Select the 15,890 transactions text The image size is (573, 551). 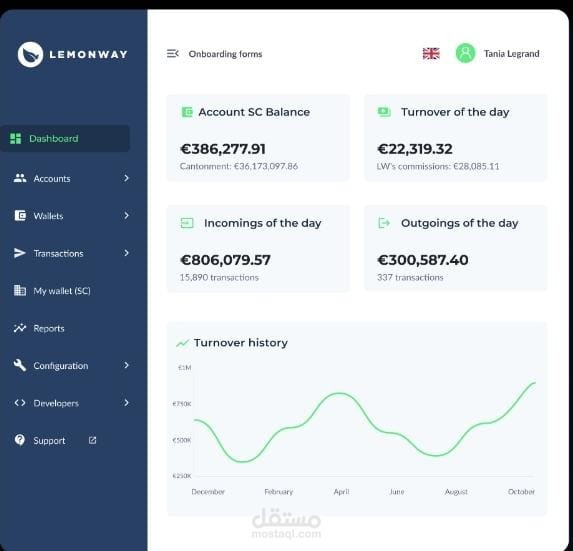click(x=219, y=277)
